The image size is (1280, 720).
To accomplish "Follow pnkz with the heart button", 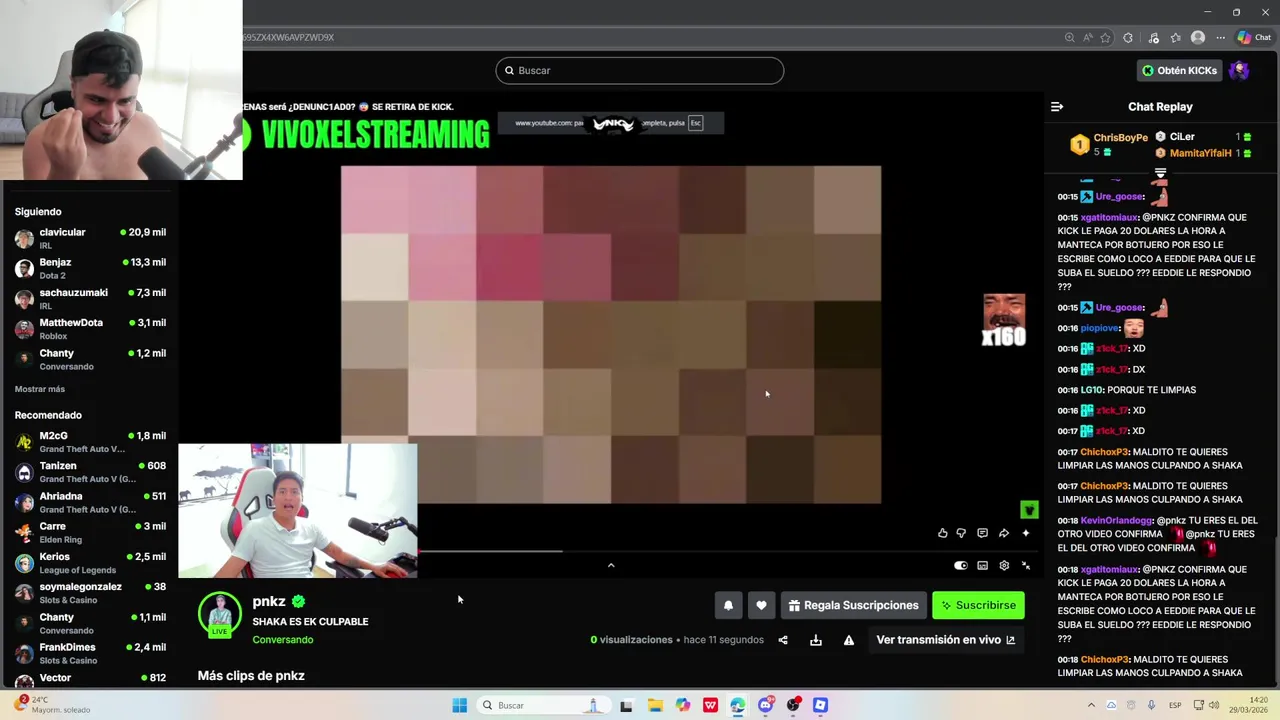I will pos(761,605).
